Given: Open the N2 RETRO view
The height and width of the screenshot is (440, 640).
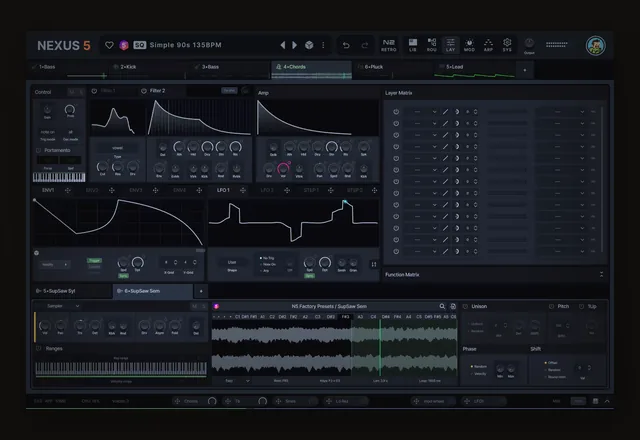Looking at the screenshot, I should tap(389, 45).
